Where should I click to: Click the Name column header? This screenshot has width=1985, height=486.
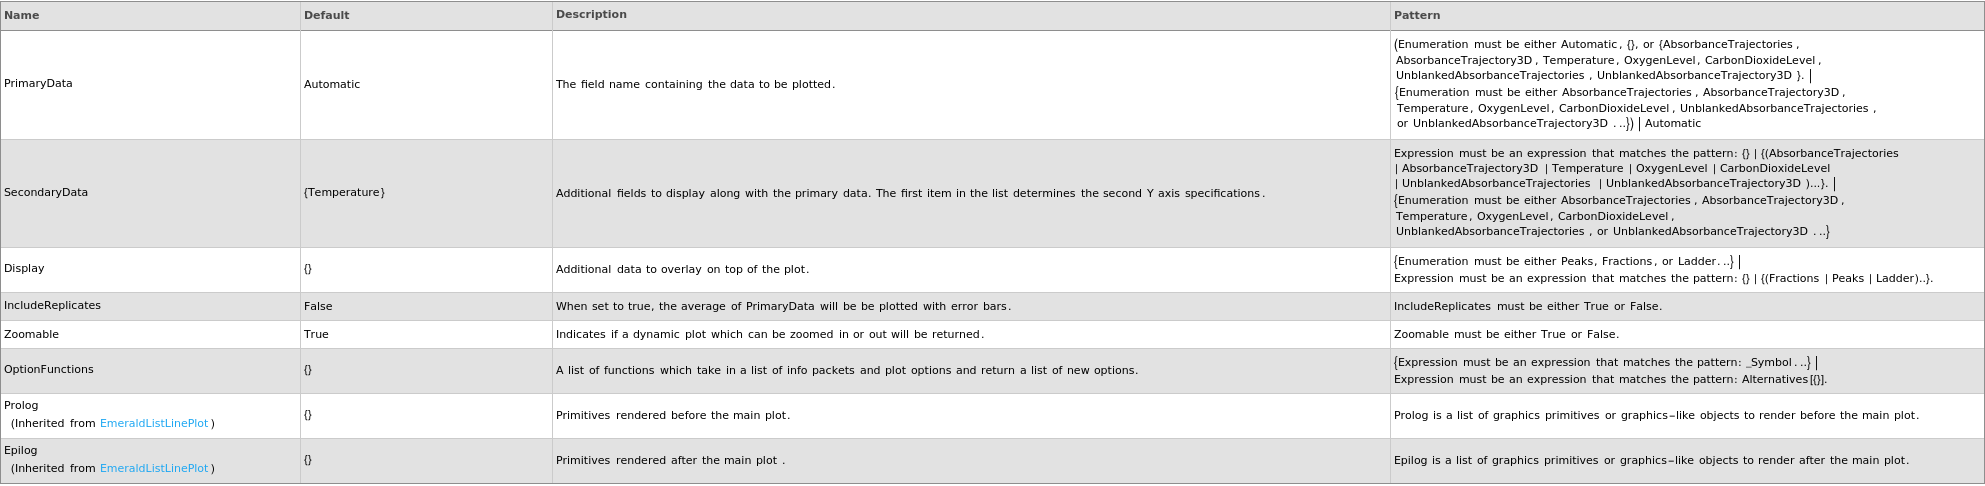[x=21, y=16]
